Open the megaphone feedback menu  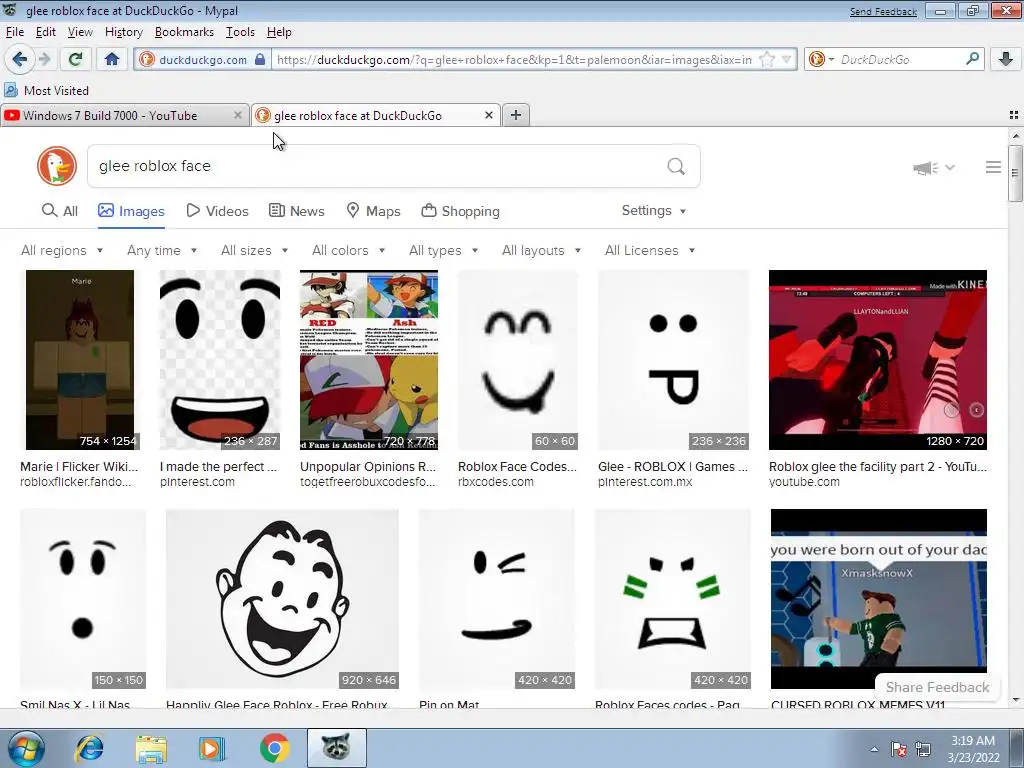click(x=933, y=168)
